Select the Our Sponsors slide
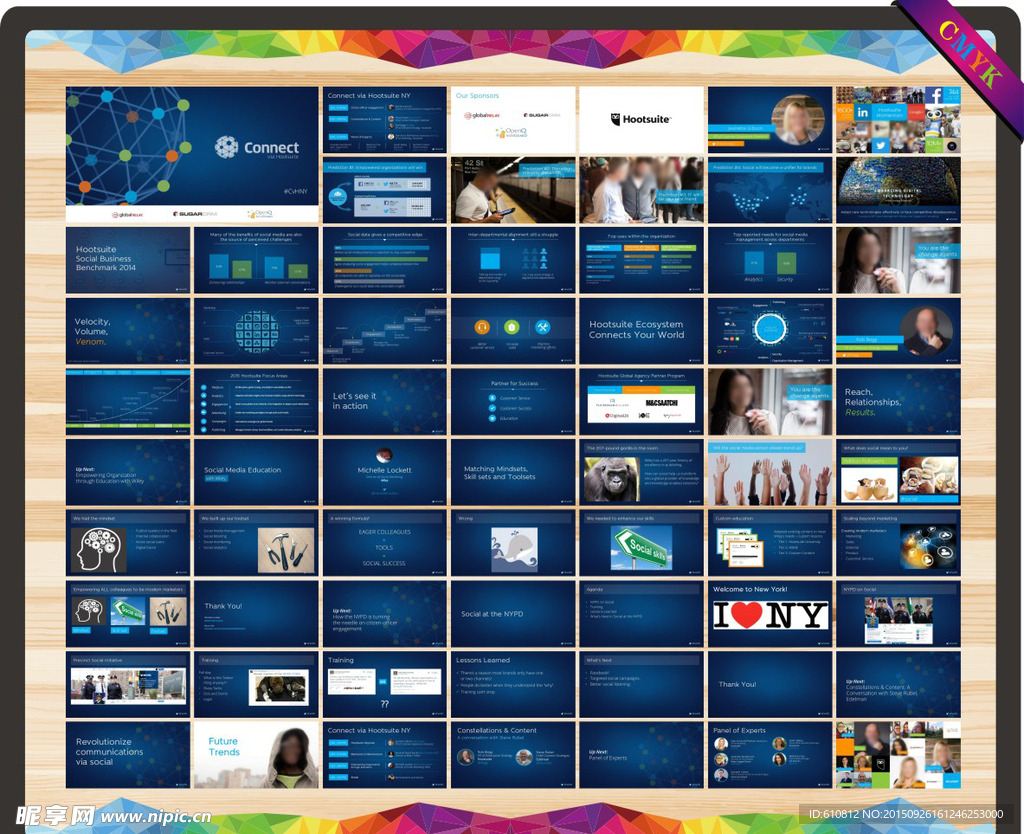Viewport: 1024px width, 834px height. pyautogui.click(x=513, y=120)
